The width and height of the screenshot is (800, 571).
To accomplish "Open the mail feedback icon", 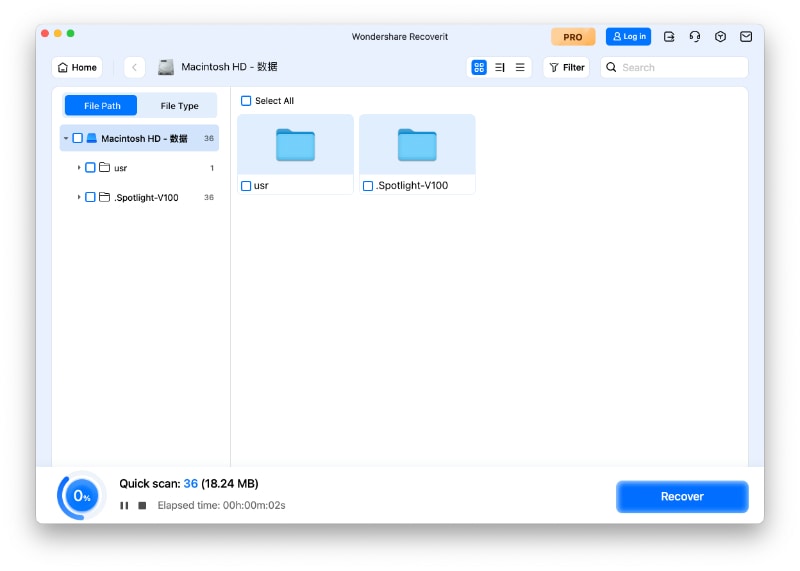I will (745, 37).
